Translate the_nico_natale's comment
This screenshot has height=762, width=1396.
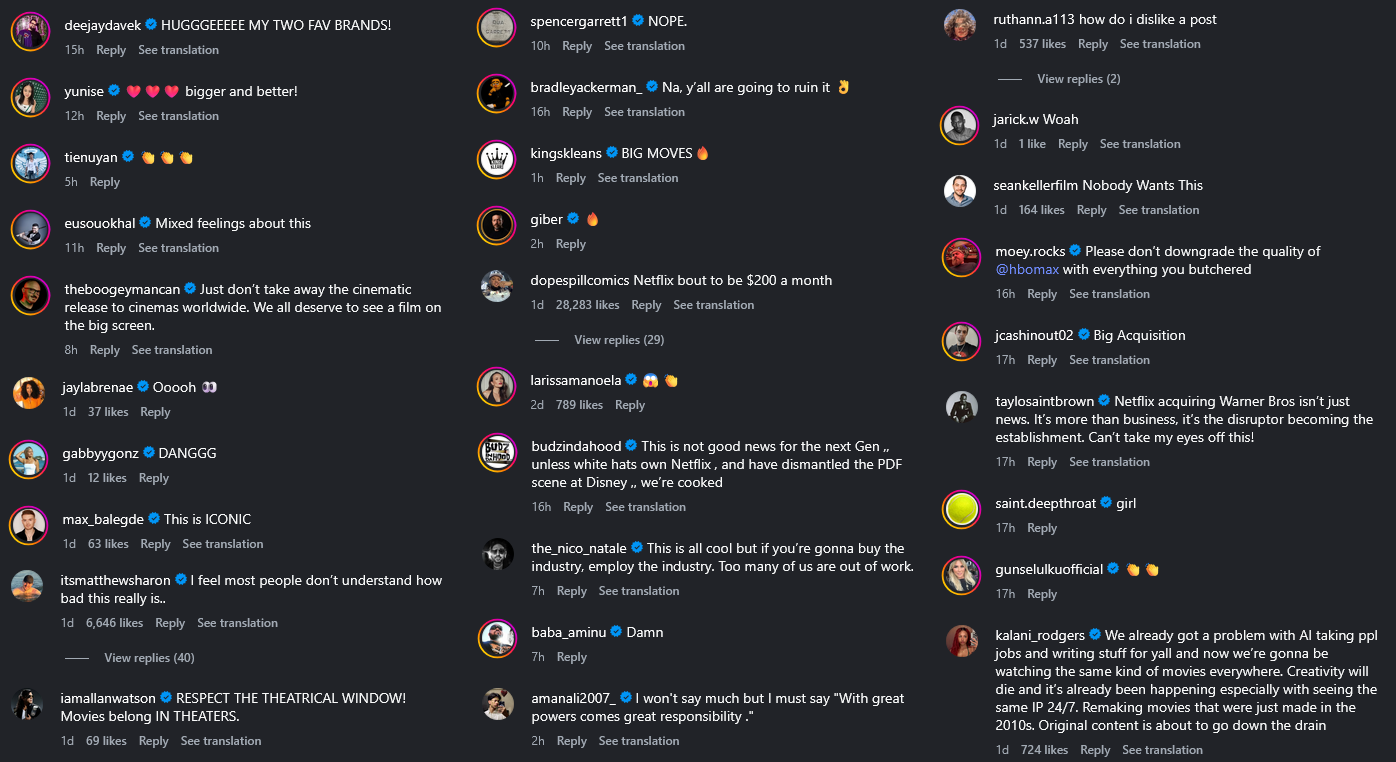click(639, 591)
